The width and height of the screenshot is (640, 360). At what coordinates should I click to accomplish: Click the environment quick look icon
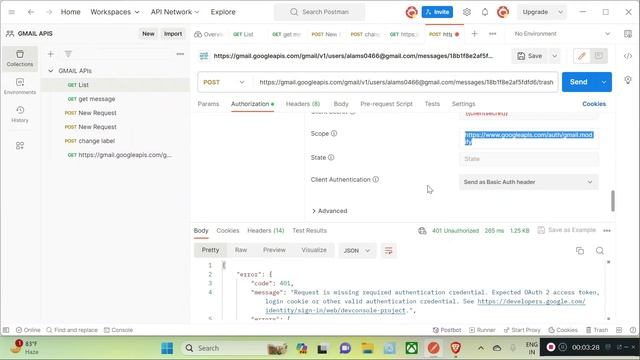click(628, 34)
